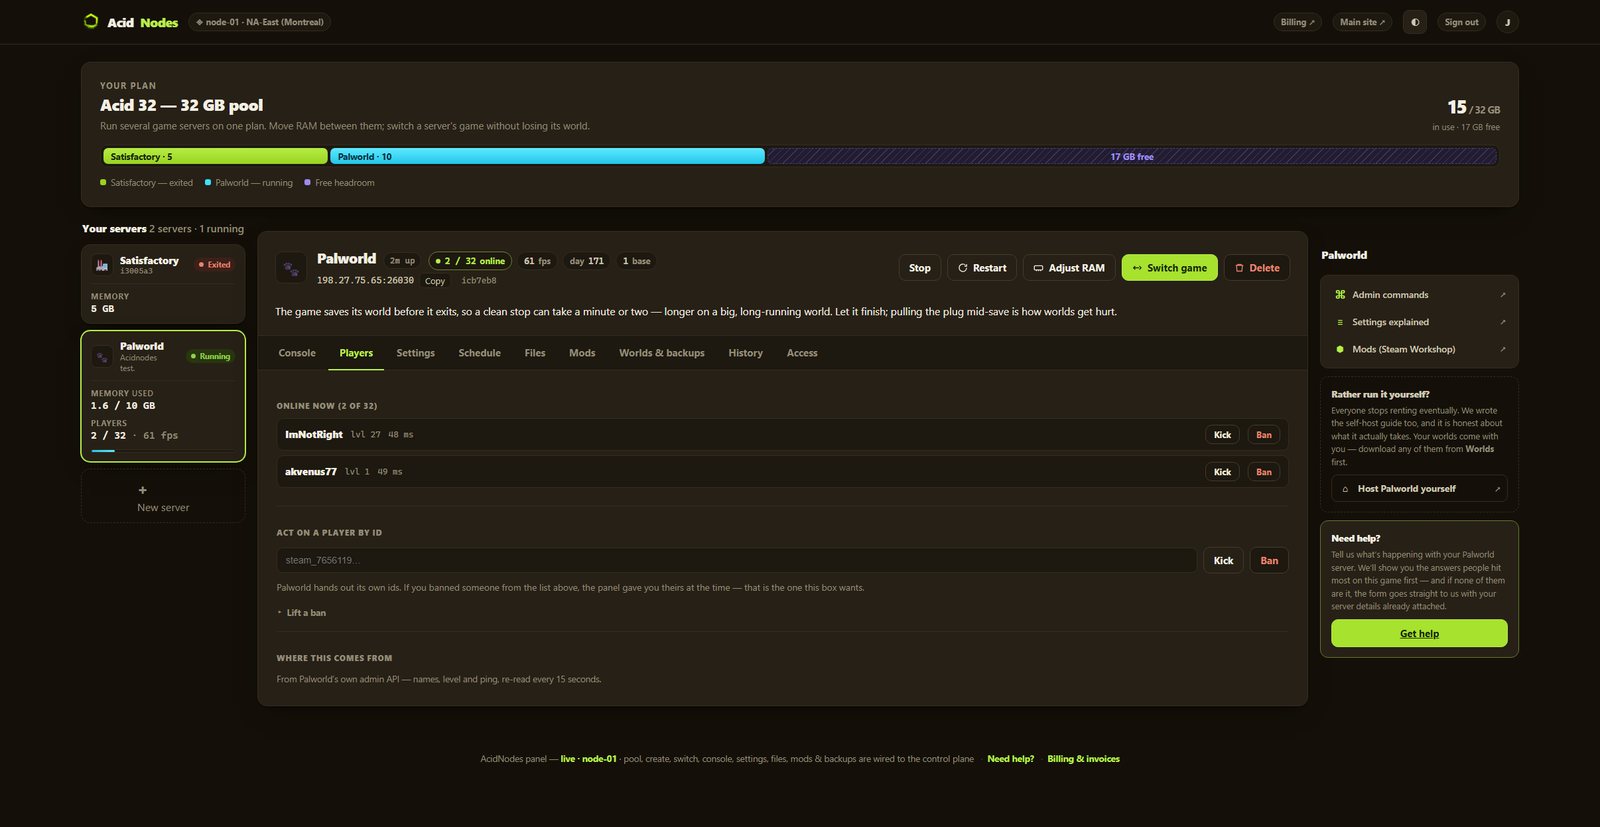This screenshot has height=827, width=1600.
Task: Switch to the History tab
Action: pos(745,353)
